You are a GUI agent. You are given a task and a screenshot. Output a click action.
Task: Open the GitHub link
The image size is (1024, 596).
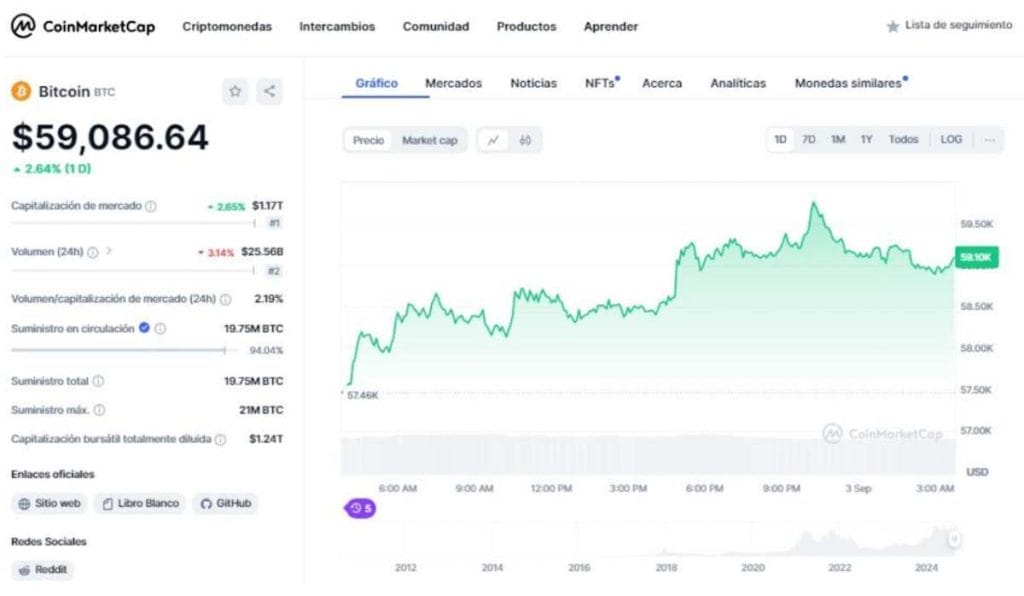pos(225,504)
